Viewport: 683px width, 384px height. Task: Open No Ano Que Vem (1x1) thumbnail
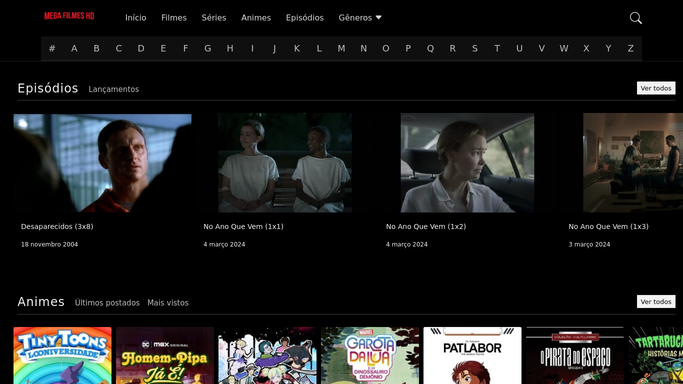tap(285, 163)
